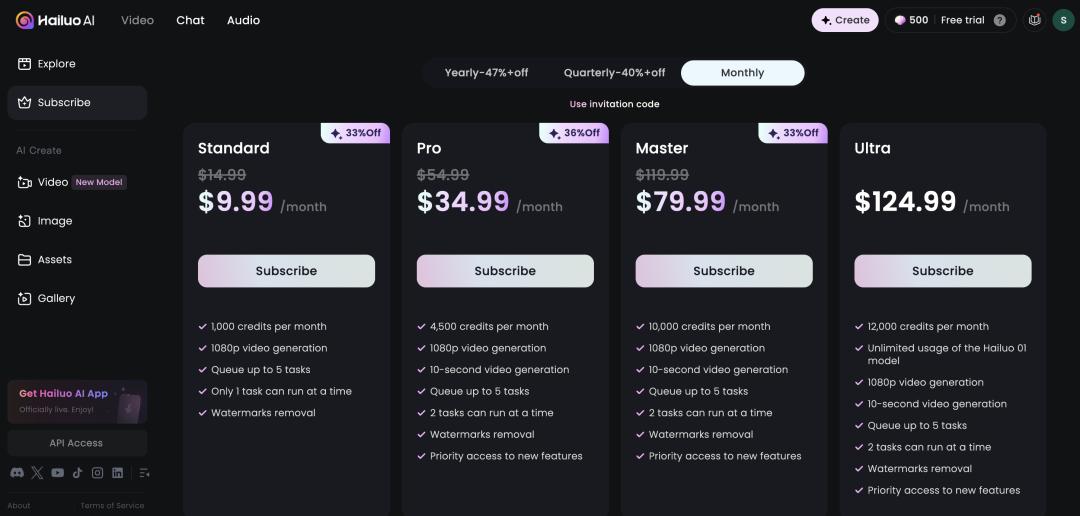Collapse the sidebar using the collapse icon

(144, 473)
